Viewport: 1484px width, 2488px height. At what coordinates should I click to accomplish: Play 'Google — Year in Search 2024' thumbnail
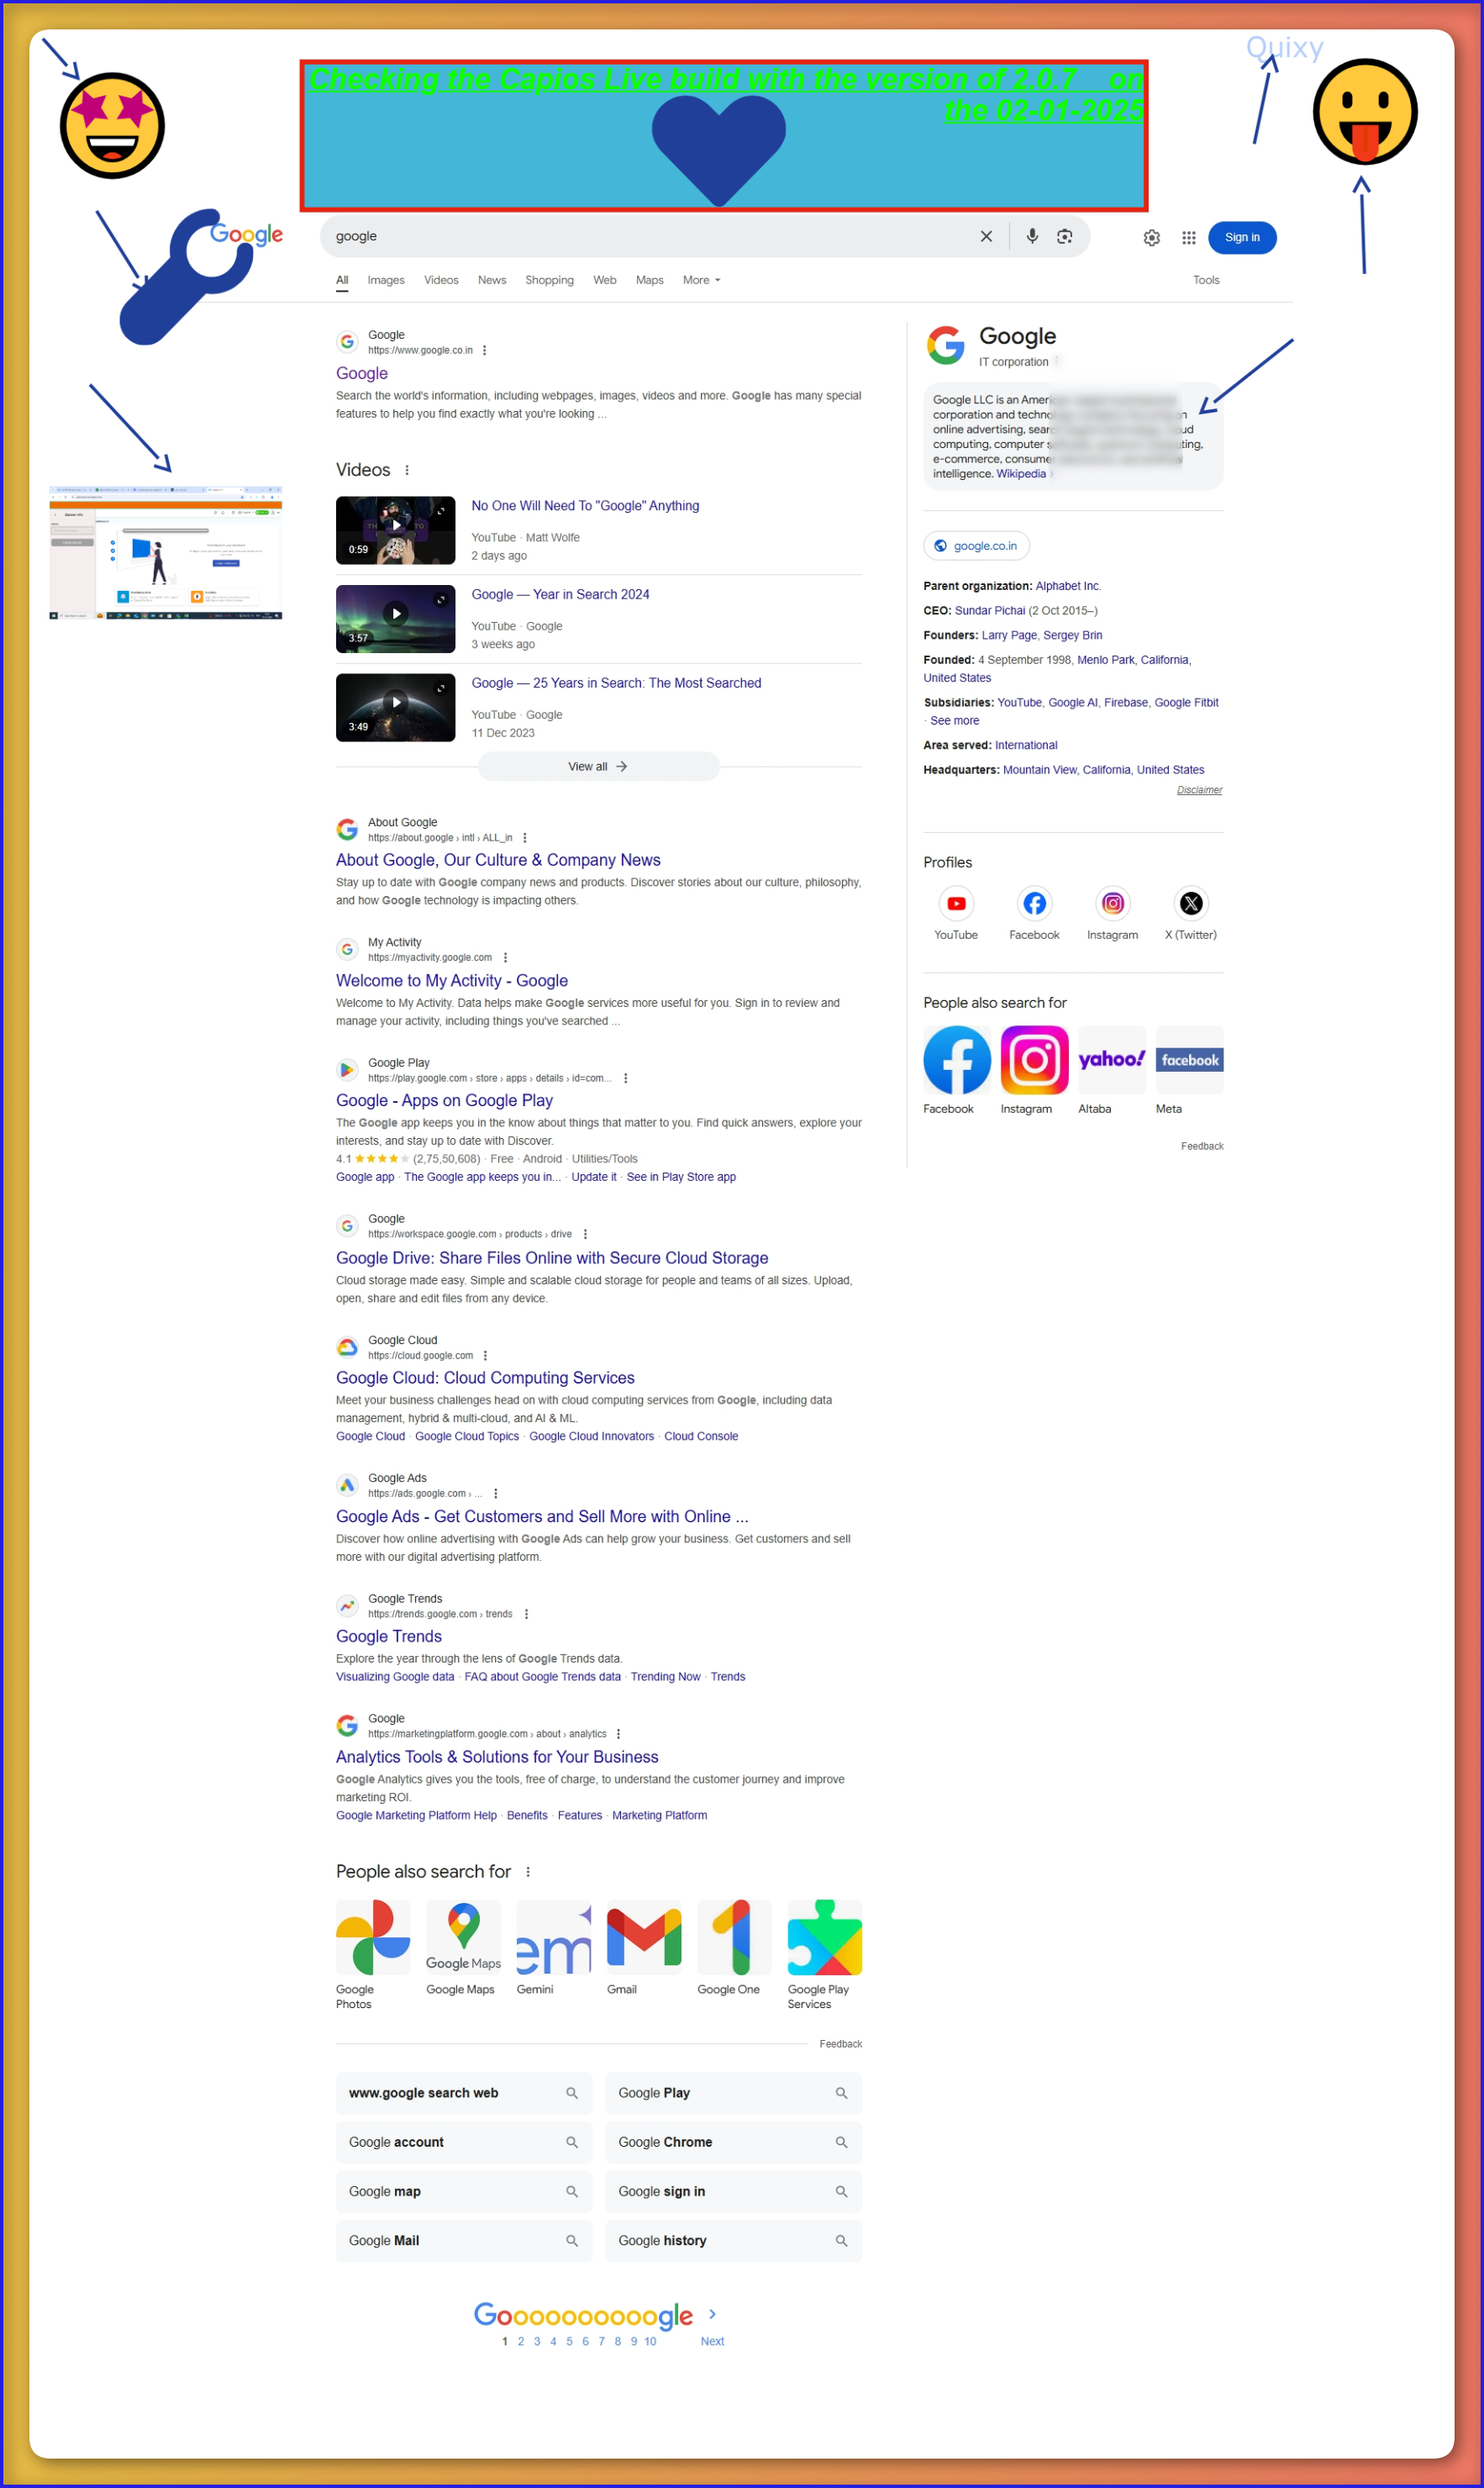pos(396,619)
